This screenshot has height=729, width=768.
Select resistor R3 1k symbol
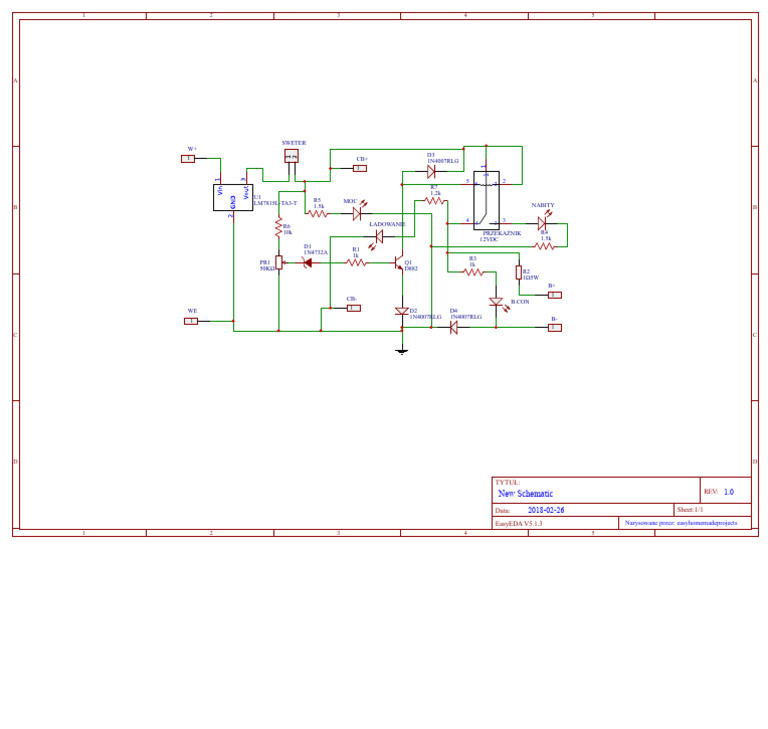[x=474, y=272]
